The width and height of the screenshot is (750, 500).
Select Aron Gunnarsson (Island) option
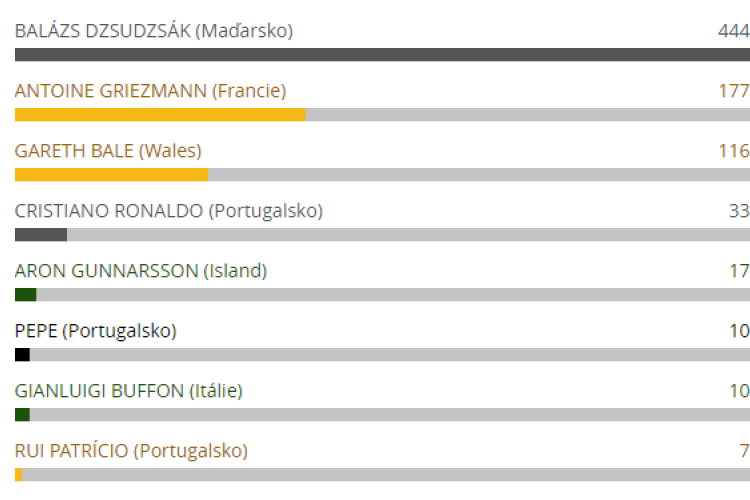click(141, 271)
